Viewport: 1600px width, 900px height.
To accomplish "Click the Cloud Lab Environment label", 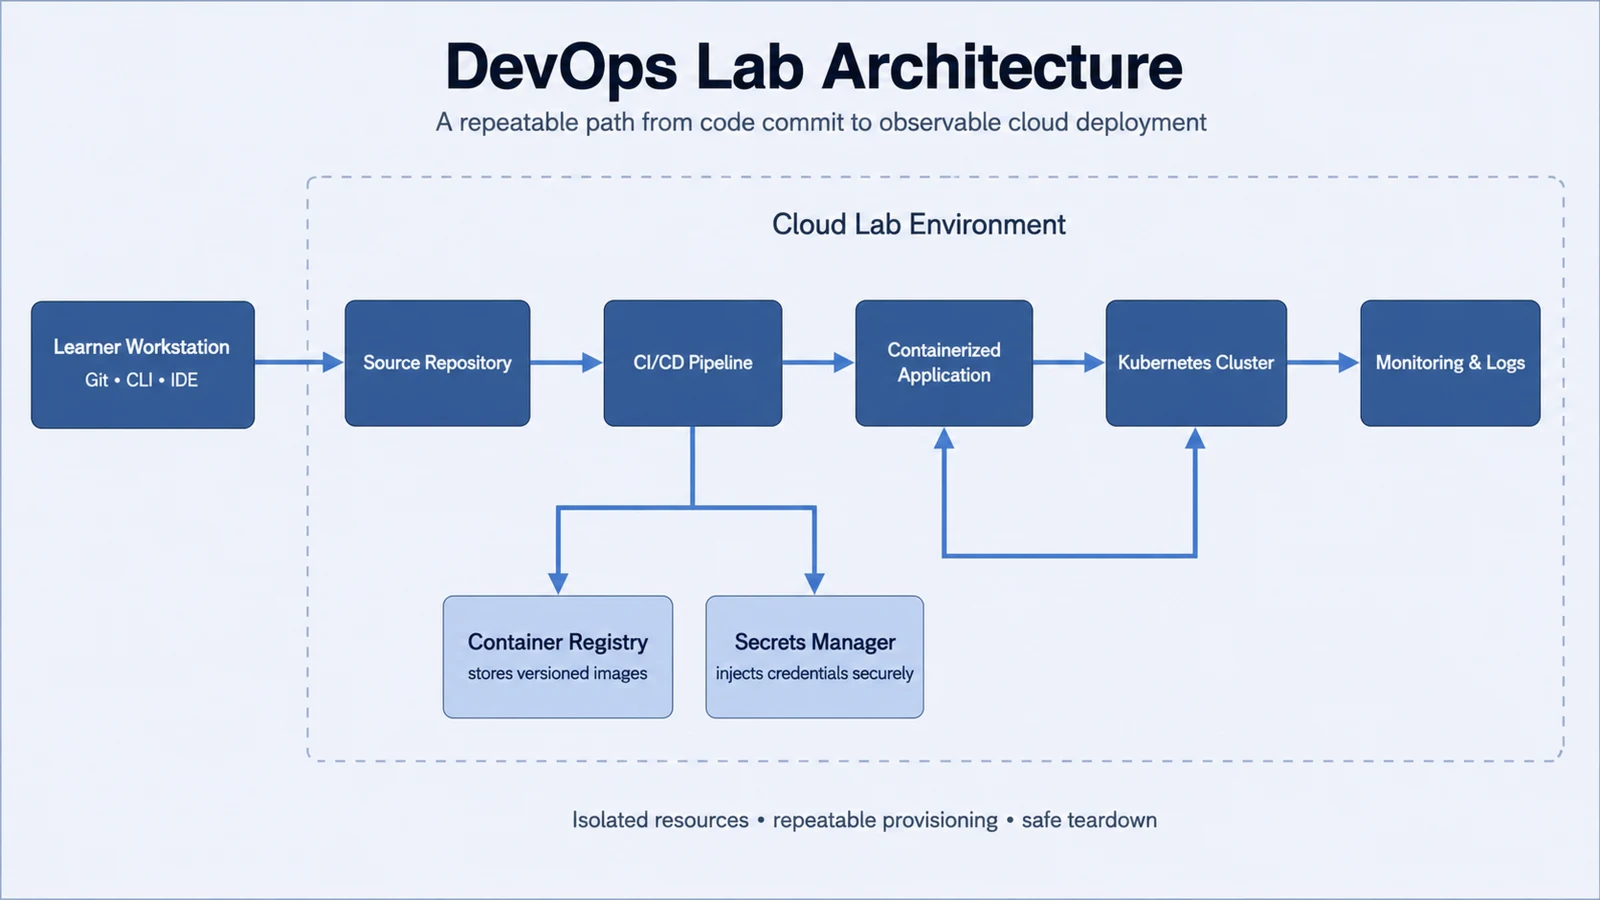I will tap(919, 224).
